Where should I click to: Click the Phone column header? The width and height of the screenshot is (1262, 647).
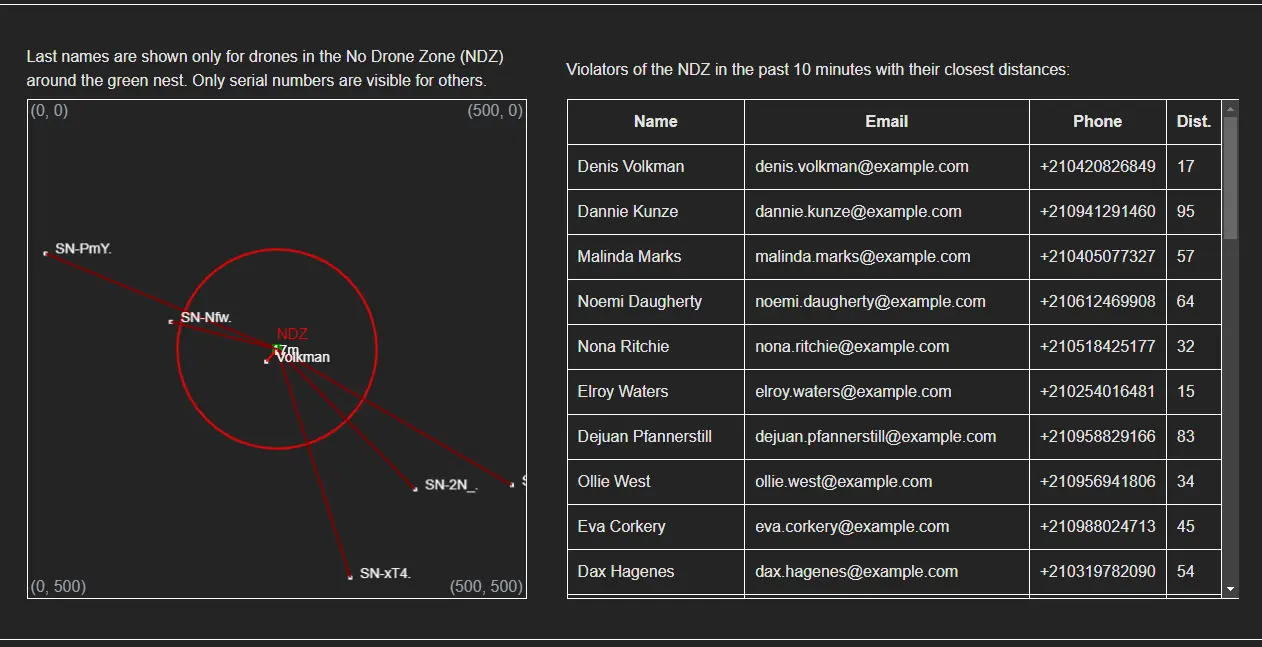click(x=1097, y=121)
